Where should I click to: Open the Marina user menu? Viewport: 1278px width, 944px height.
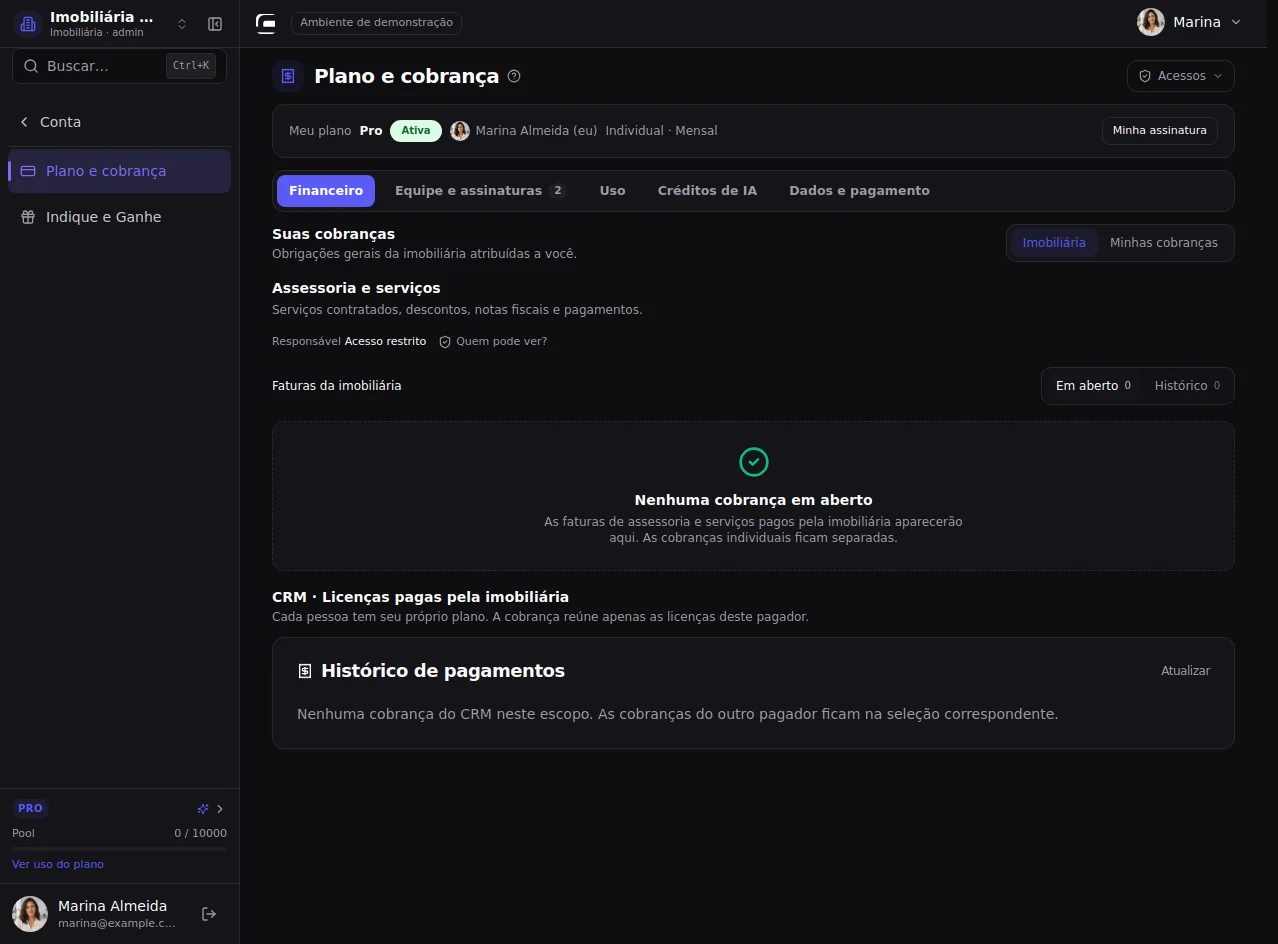point(1189,22)
